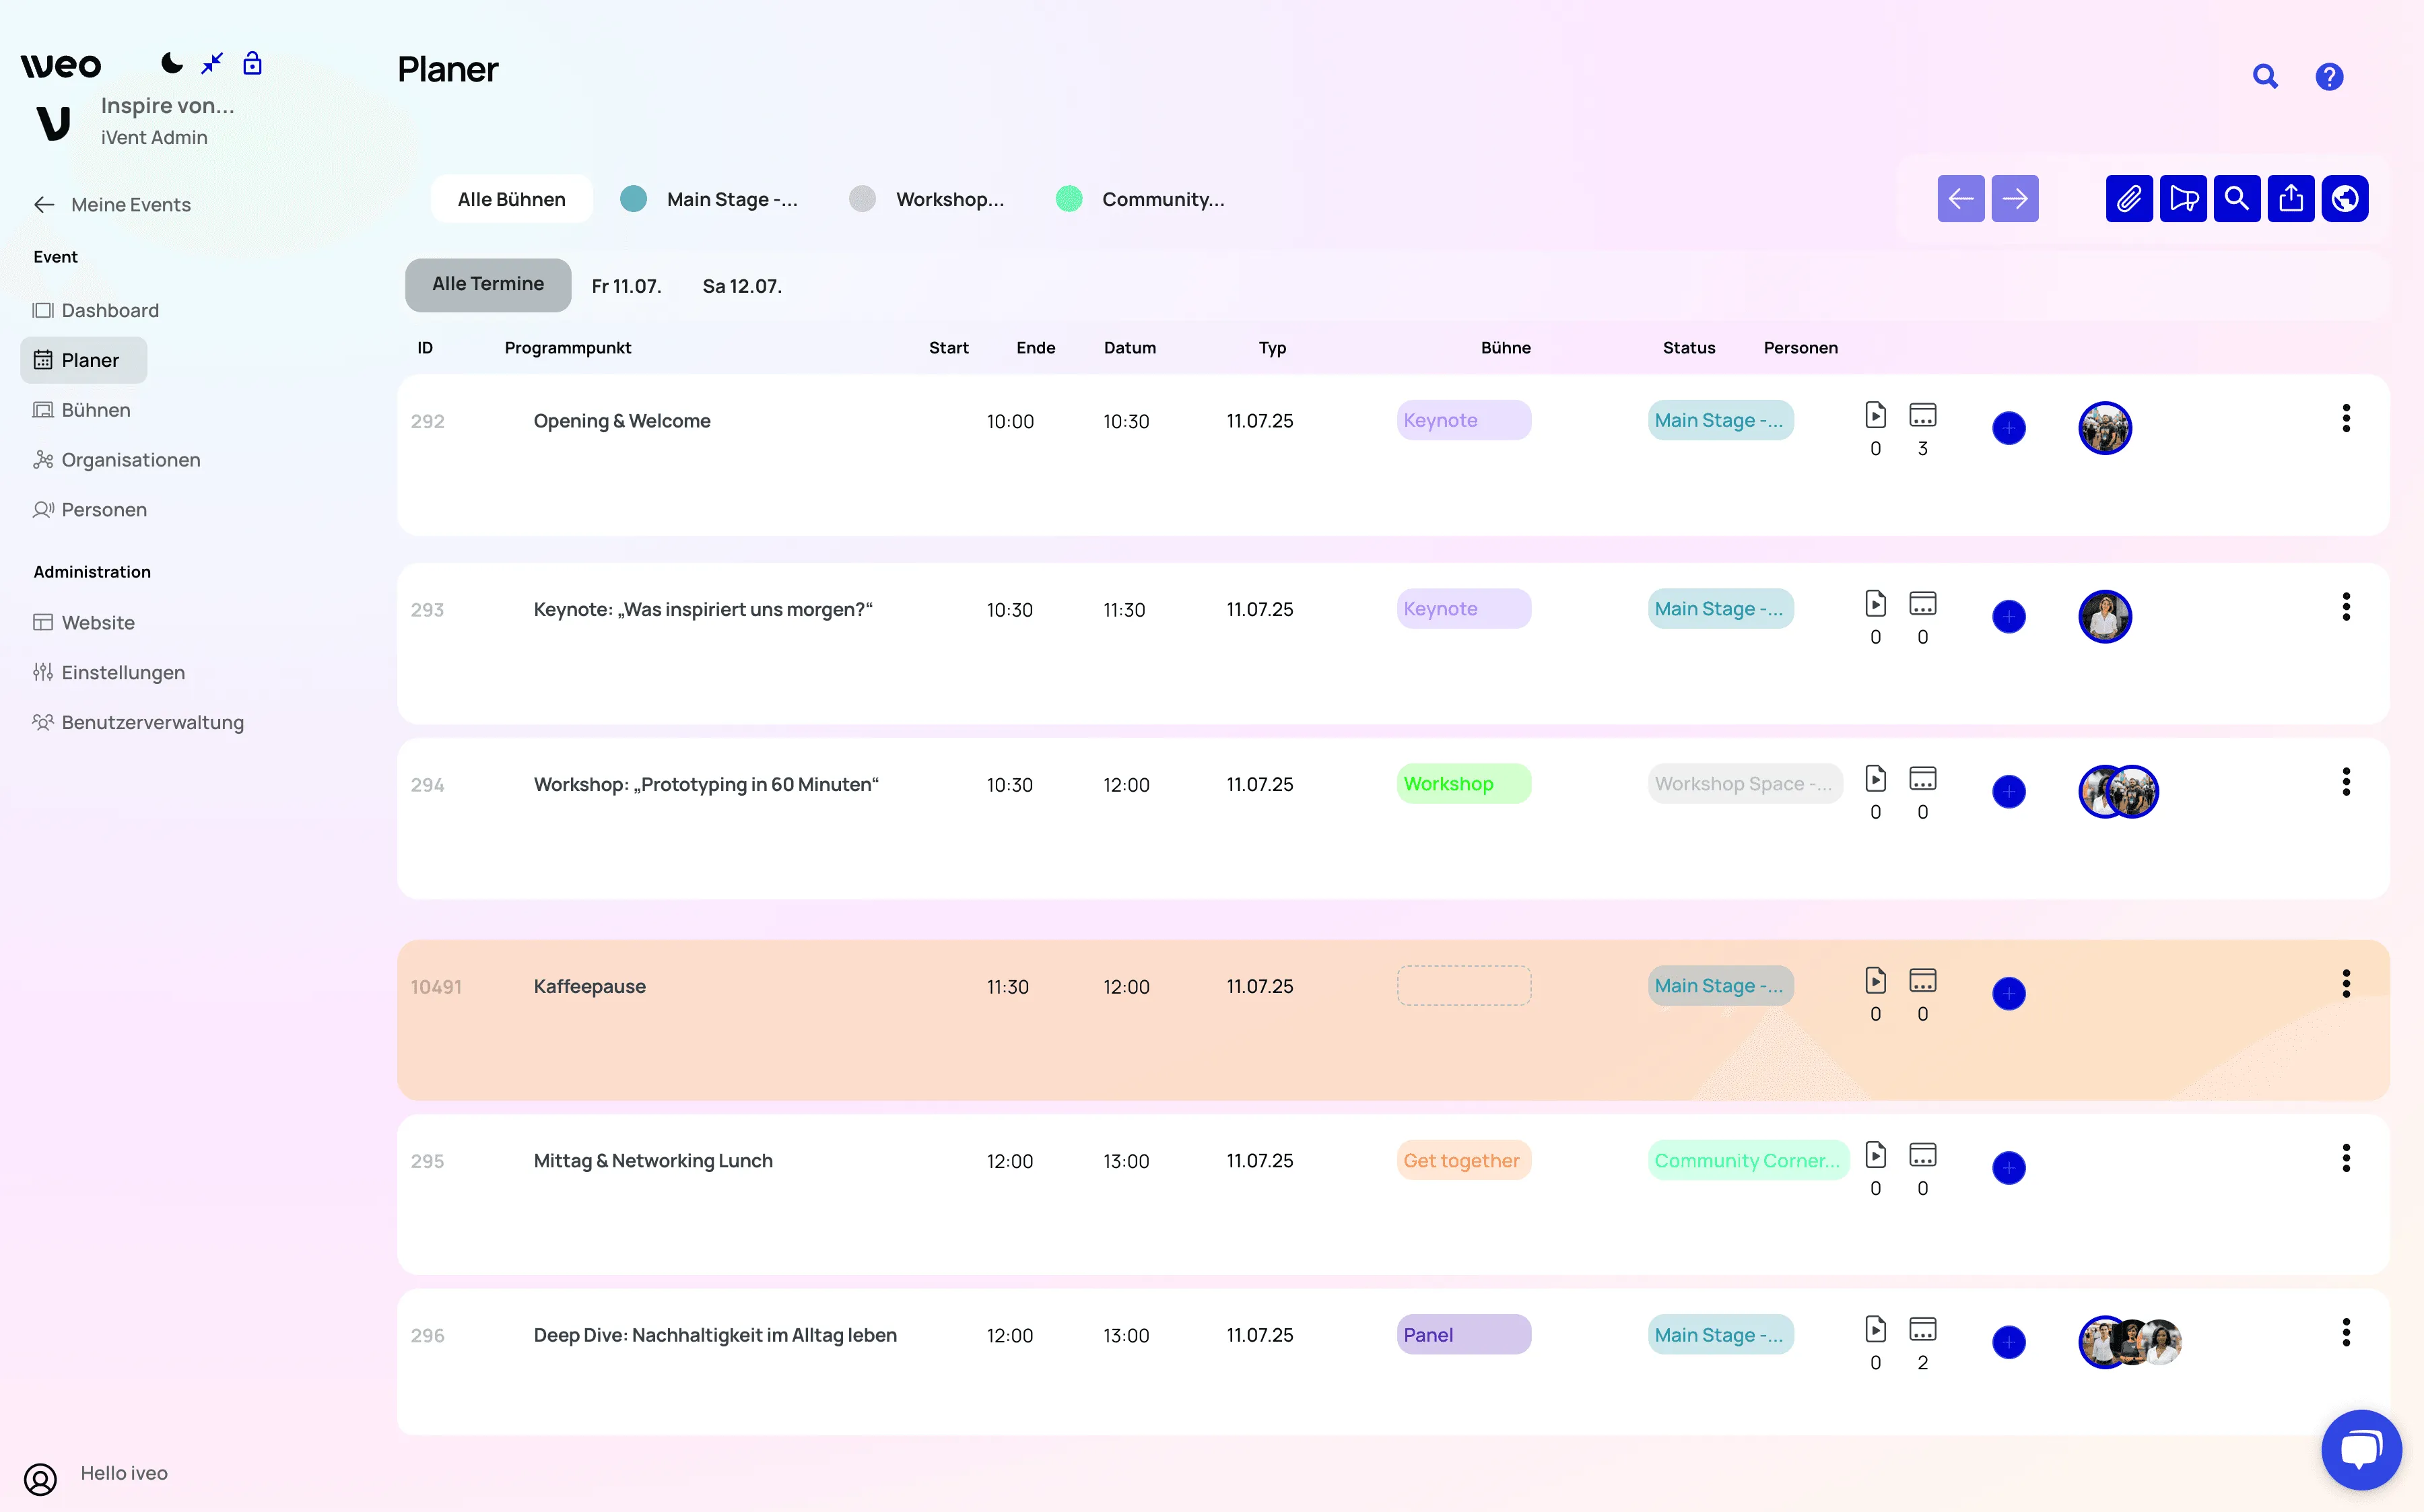Toggle the Main Stage Bühne filter
This screenshot has width=2424, height=1512.
tap(711, 198)
